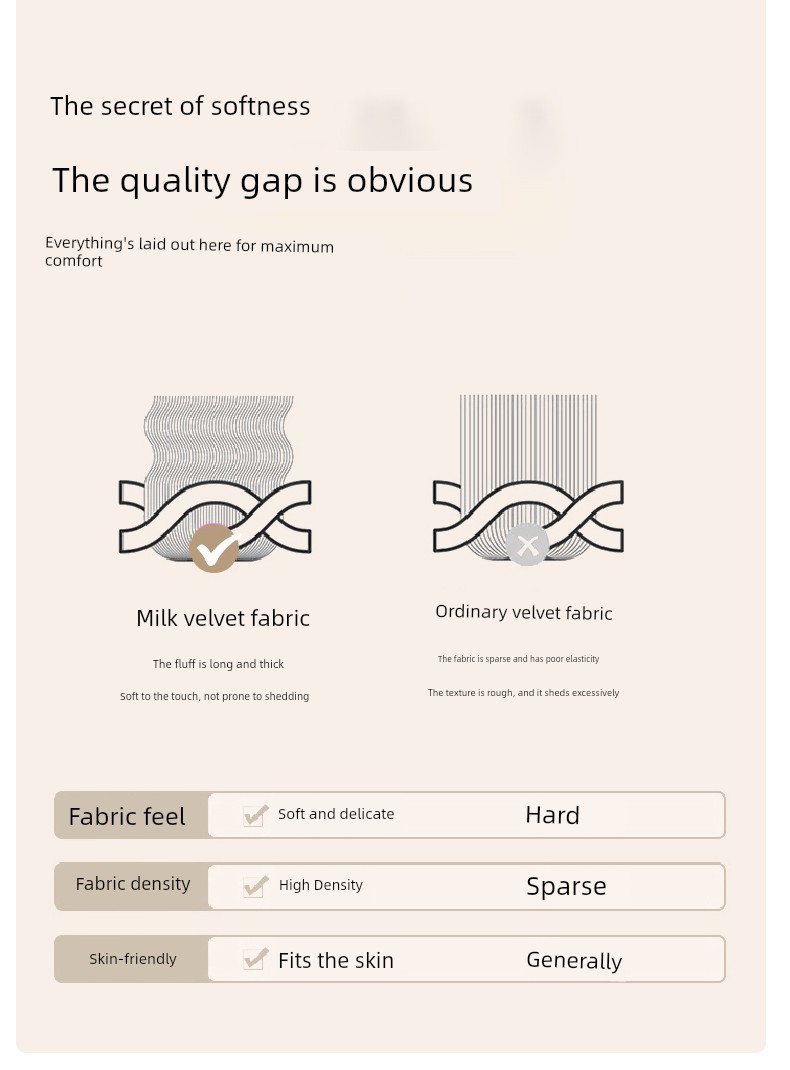Click the text about rough texture shedding excessively
The height and width of the screenshot is (1070, 790).
tap(523, 693)
